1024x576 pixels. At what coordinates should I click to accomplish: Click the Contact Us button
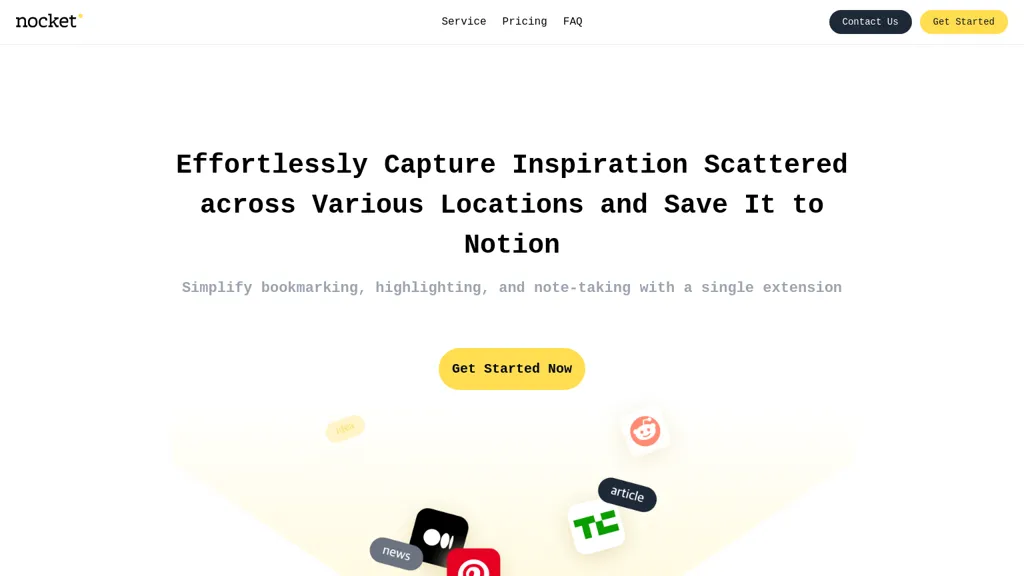[870, 22]
